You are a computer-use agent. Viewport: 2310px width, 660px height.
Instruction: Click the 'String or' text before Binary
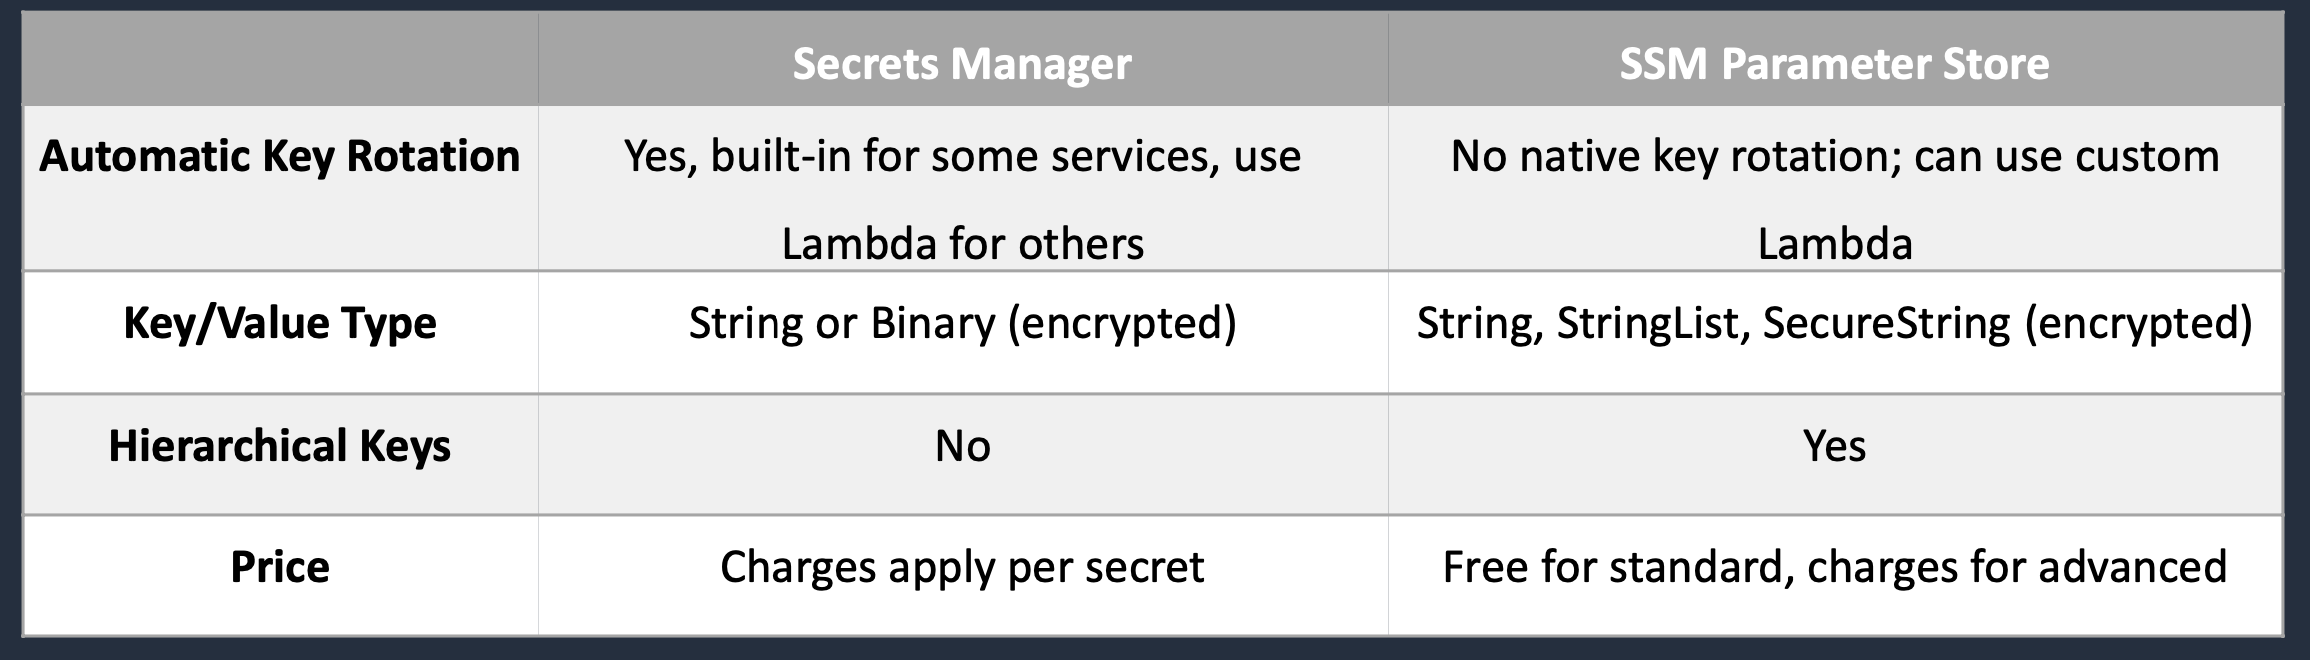(x=772, y=323)
